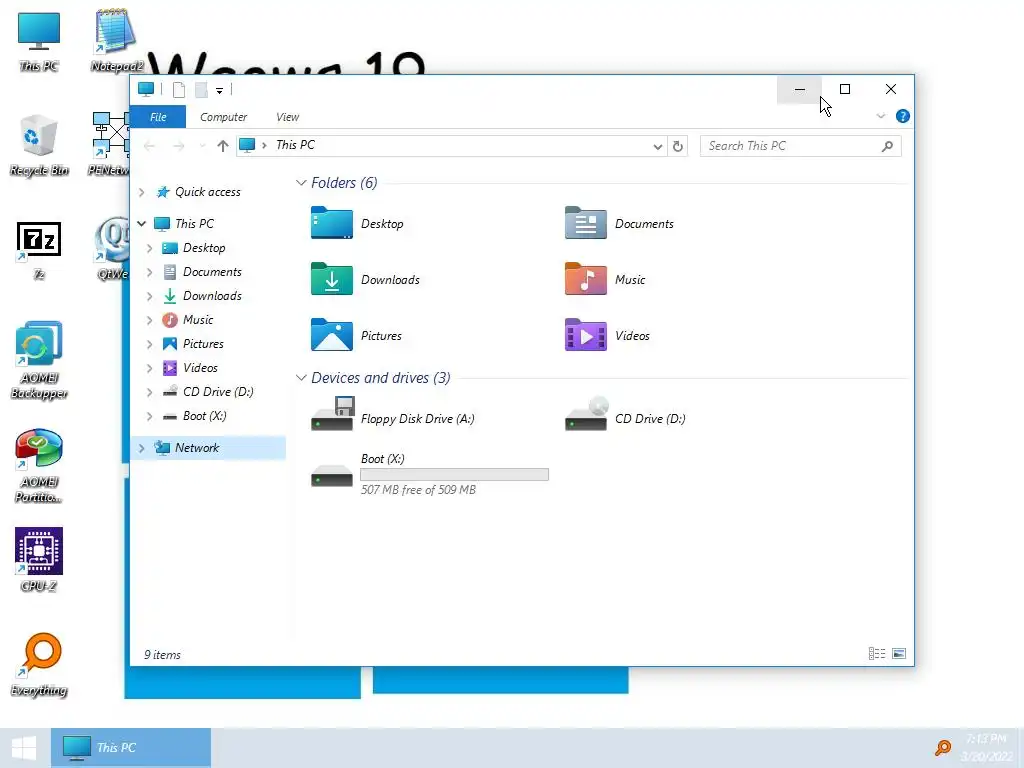
Task: Select the Boot (X:) drive in main pane
Action: [430, 474]
